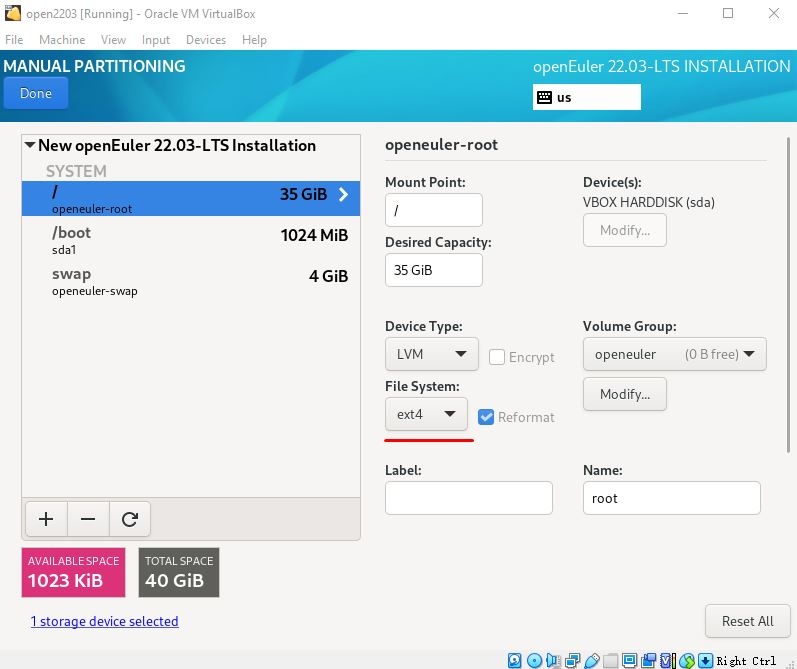
Task: Click Modify under Device(s)
Action: [625, 230]
